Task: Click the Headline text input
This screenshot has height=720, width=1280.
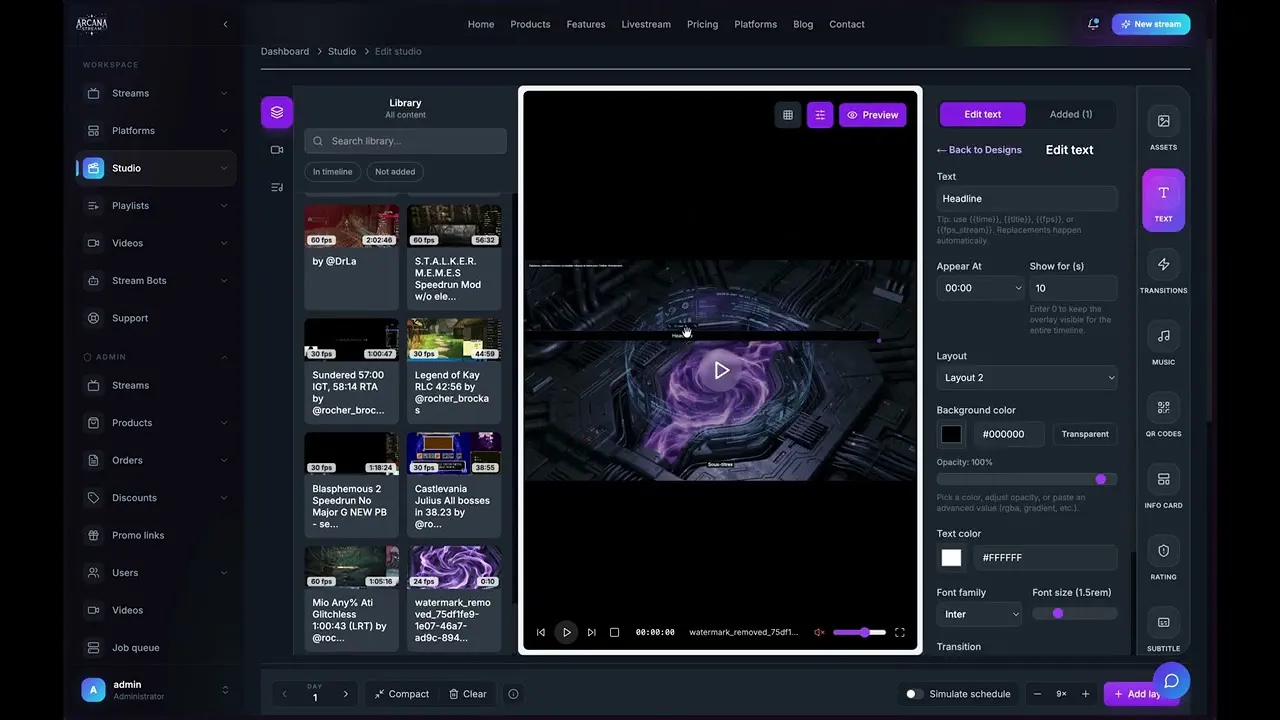Action: tap(1027, 198)
